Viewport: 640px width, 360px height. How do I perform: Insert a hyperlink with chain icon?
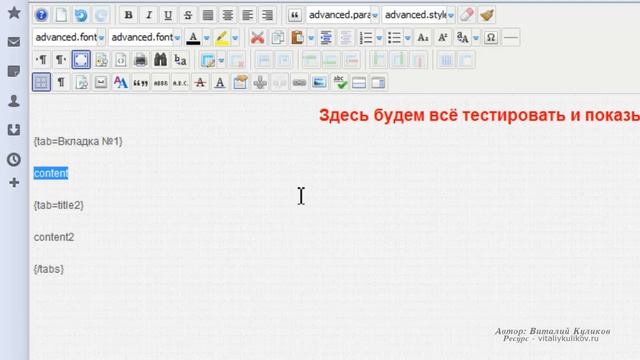299,82
